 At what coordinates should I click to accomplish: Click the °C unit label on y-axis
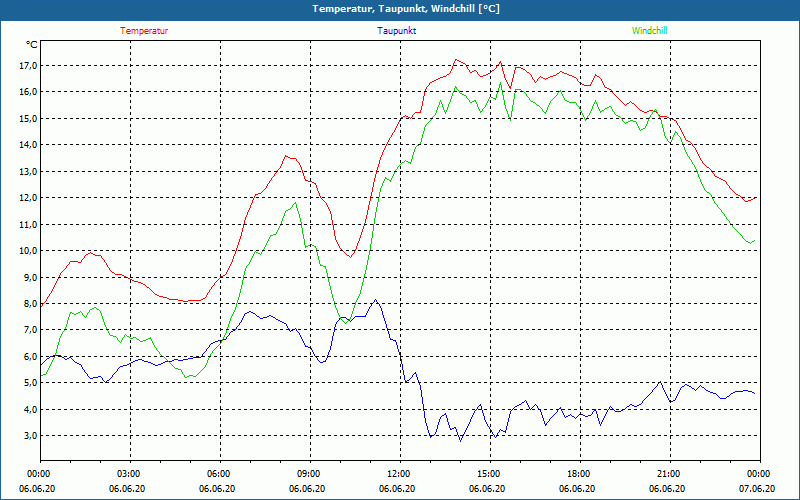click(32, 45)
